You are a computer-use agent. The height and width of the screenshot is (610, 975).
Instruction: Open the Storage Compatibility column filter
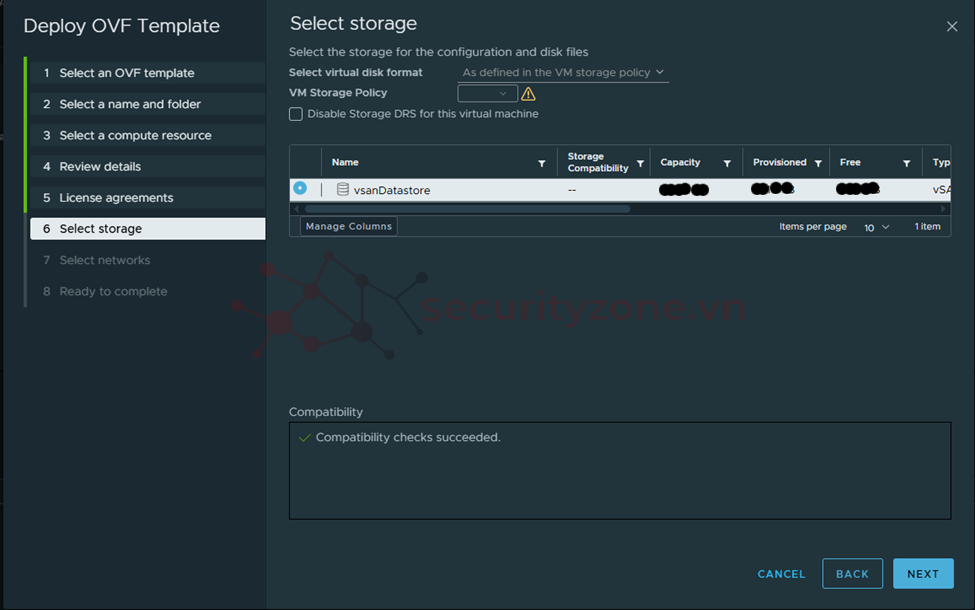640,164
